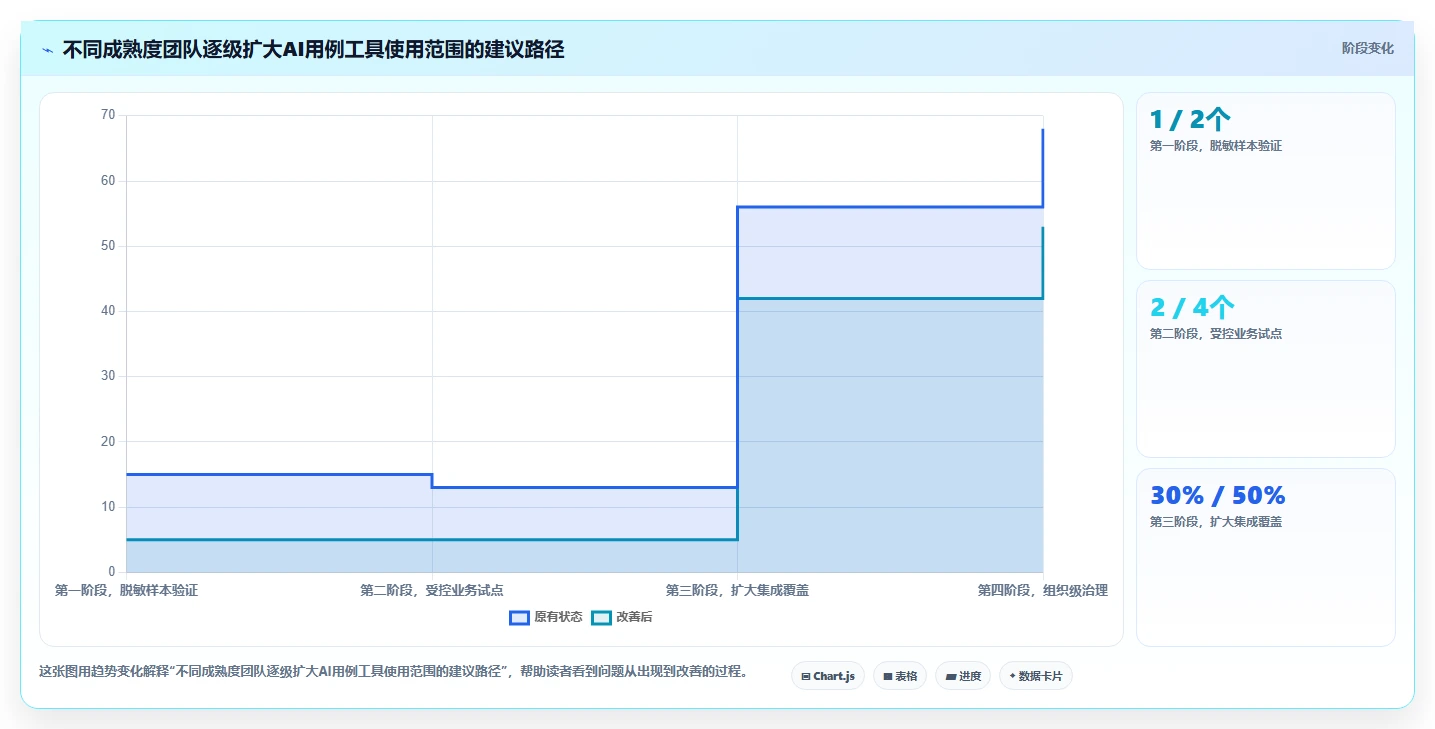Click the card caption 第二阶段，受控业务试点

pyautogui.click(x=1216, y=333)
